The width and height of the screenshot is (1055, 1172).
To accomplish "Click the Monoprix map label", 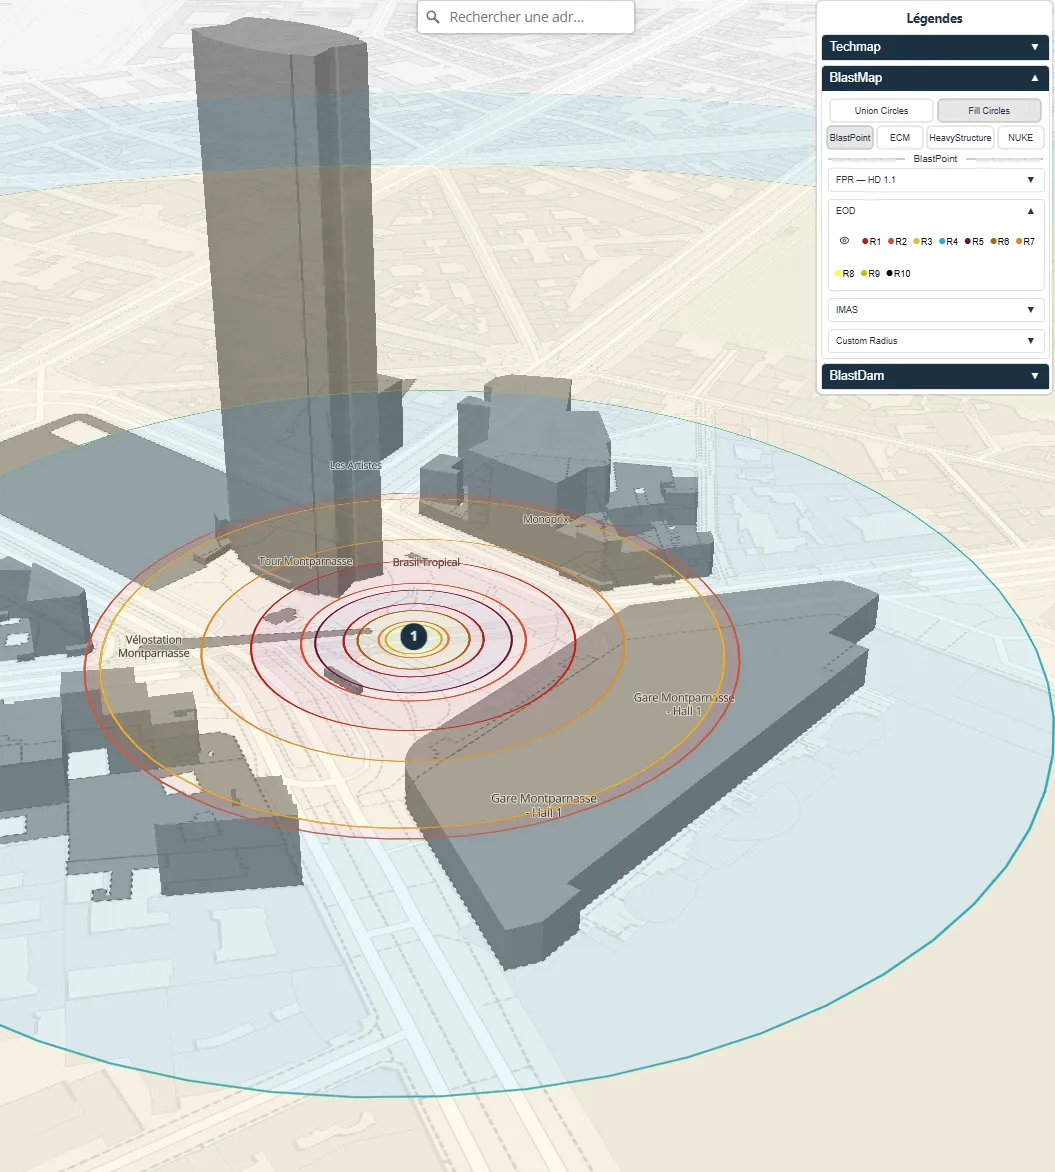I will pyautogui.click(x=546, y=519).
